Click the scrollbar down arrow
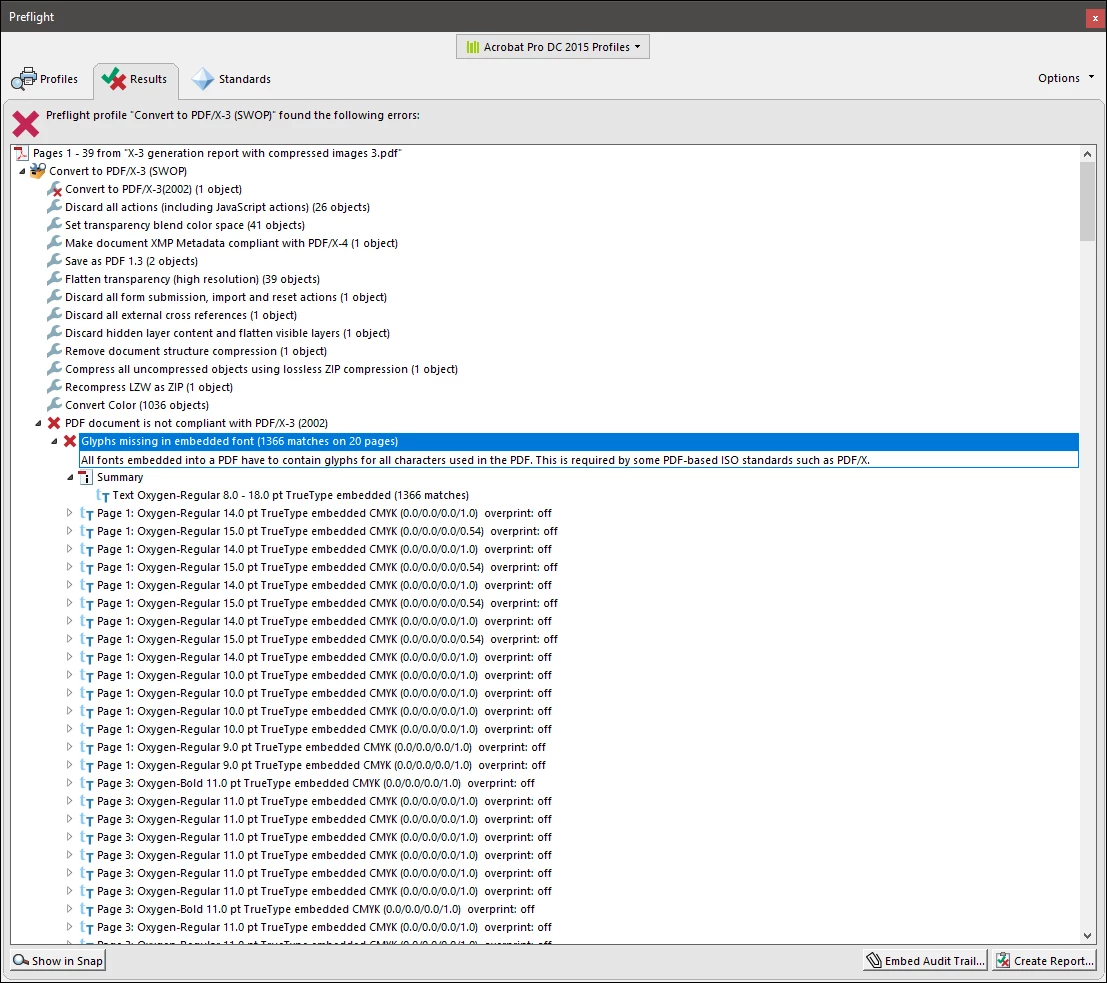1107x983 pixels. (x=1087, y=936)
